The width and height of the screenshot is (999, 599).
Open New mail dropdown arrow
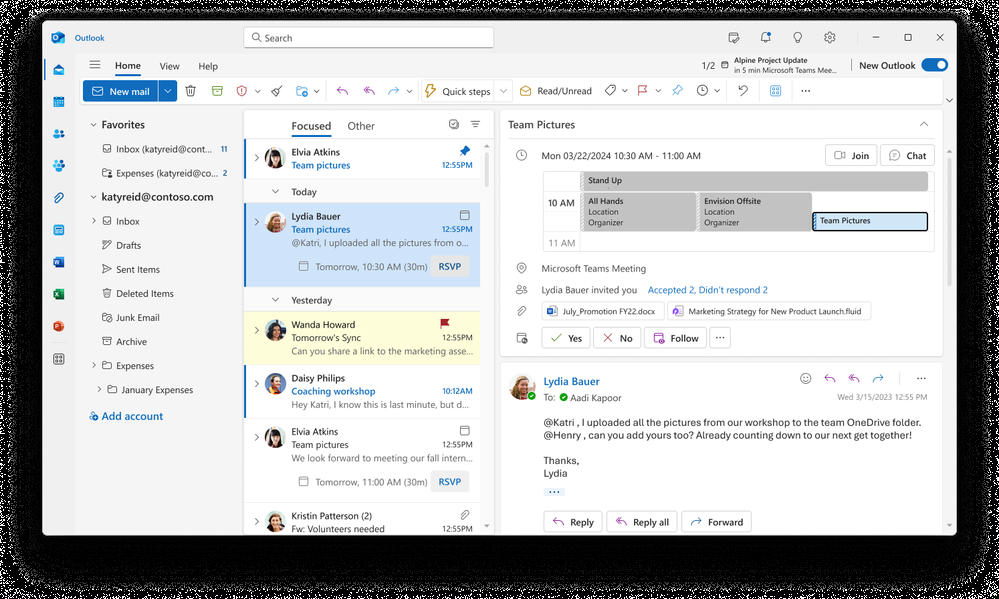click(168, 91)
